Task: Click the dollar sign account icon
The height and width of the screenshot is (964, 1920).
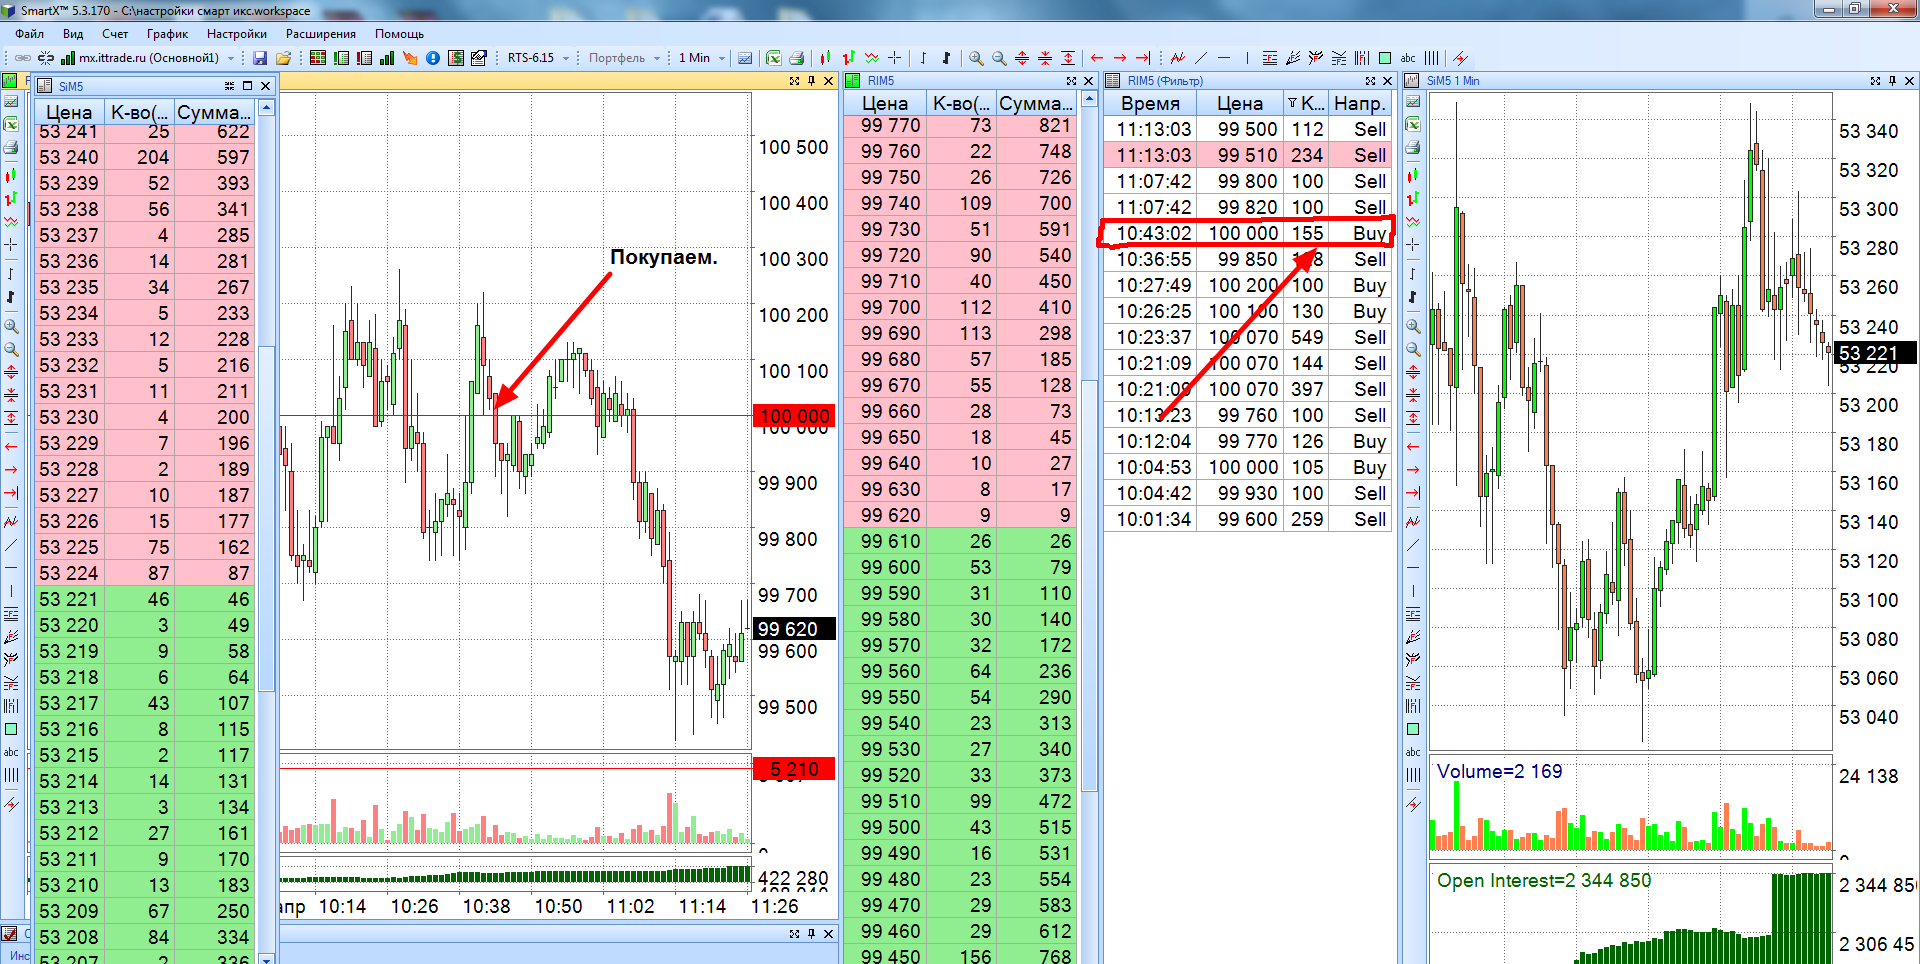Action: [x=456, y=58]
